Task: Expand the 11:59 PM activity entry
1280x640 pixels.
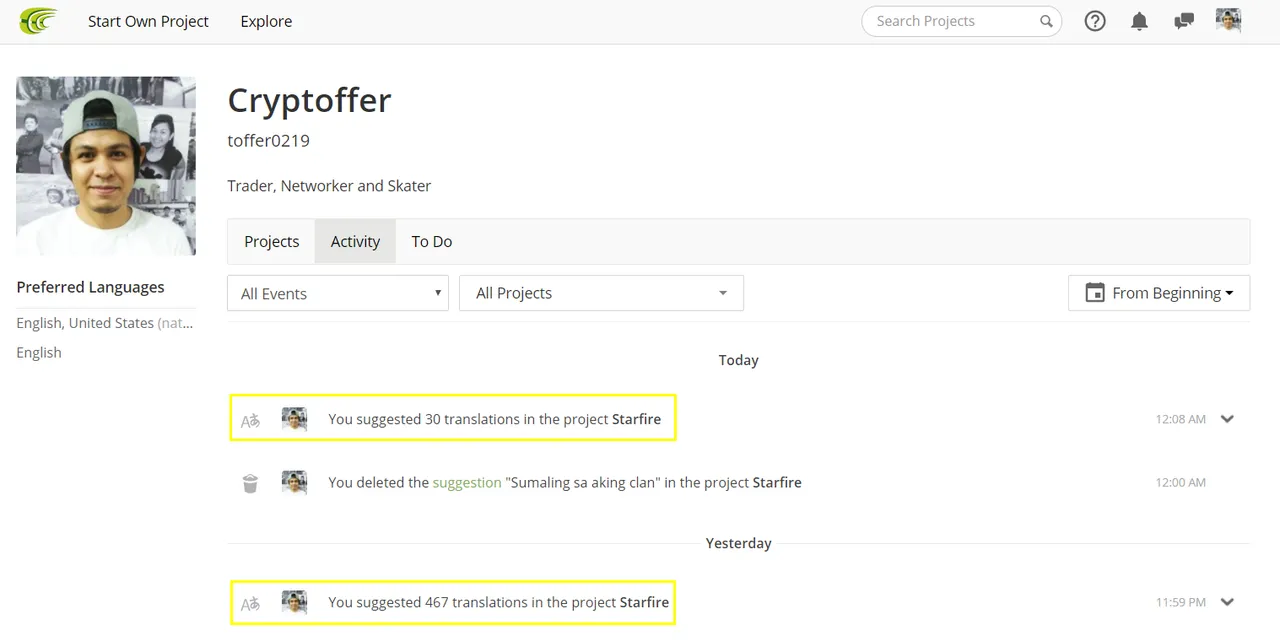Action: coord(1227,602)
